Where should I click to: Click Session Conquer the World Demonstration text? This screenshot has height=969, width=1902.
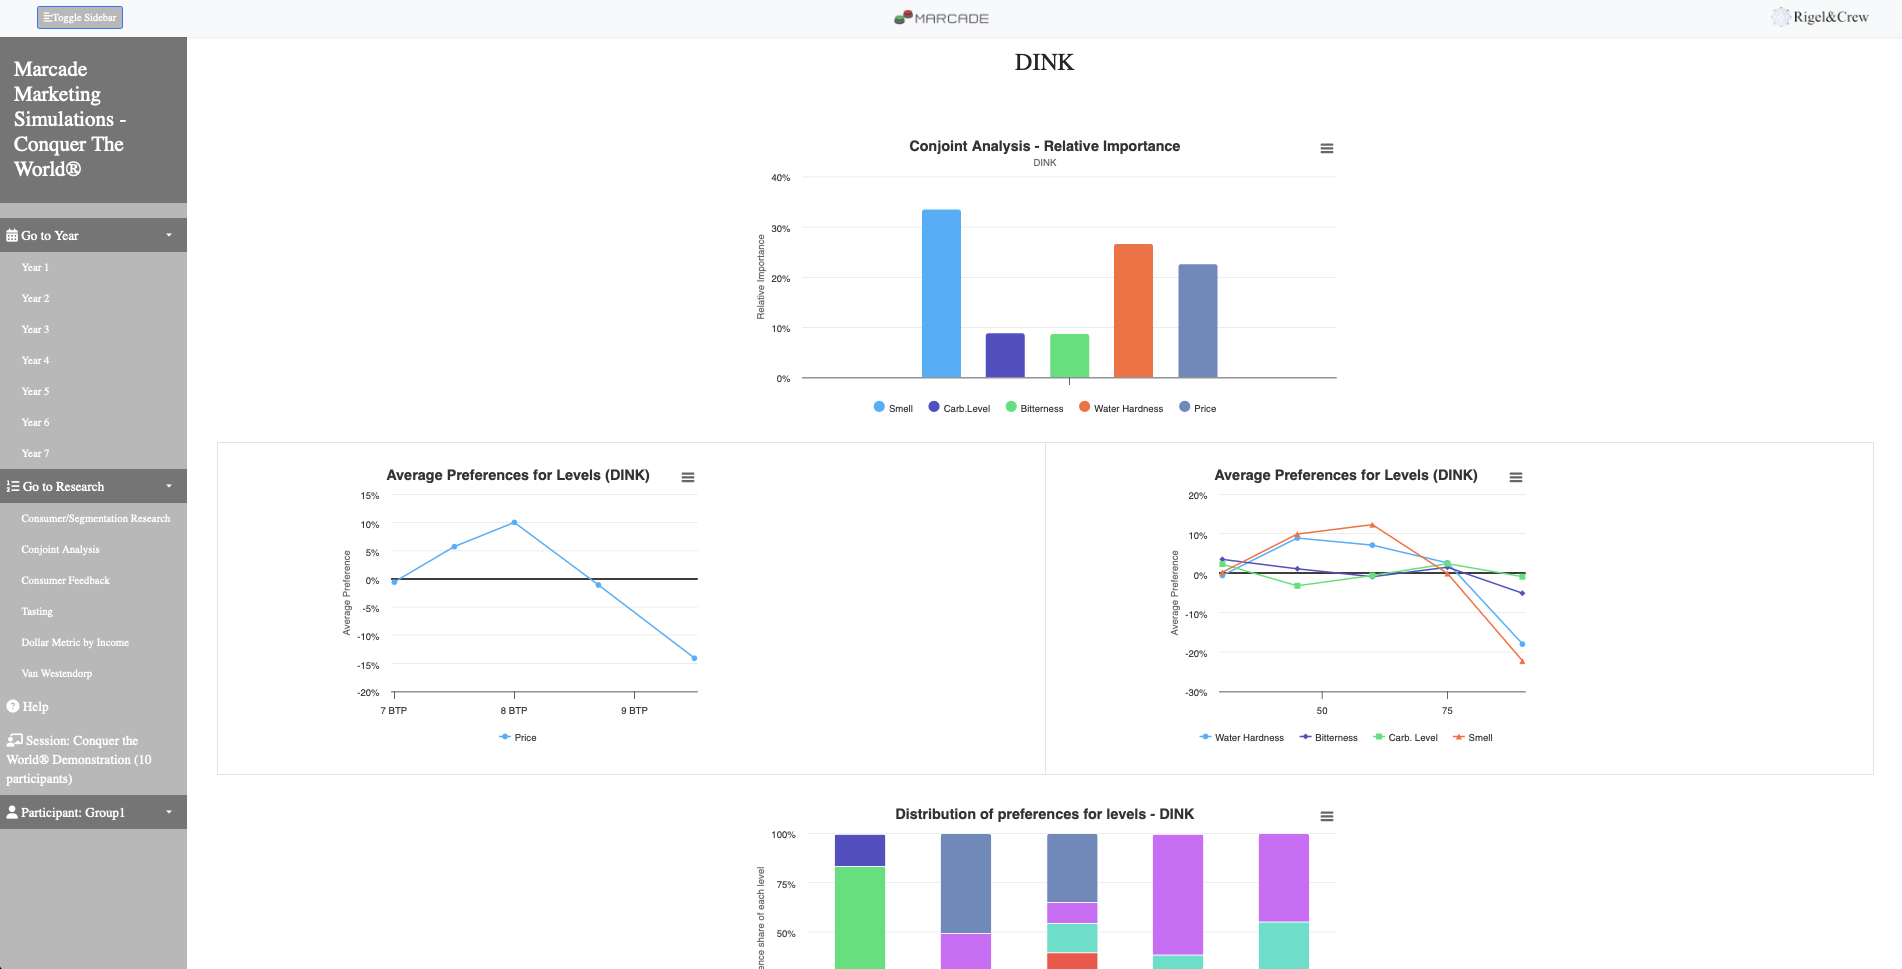pos(79,759)
